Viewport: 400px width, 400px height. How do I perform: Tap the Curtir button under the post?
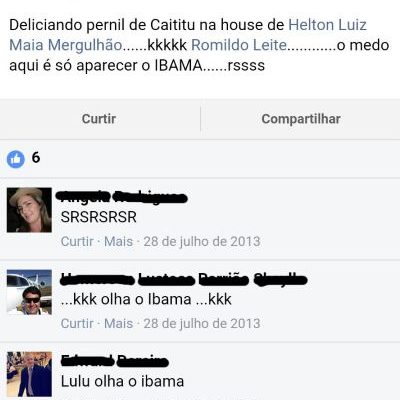(x=99, y=119)
